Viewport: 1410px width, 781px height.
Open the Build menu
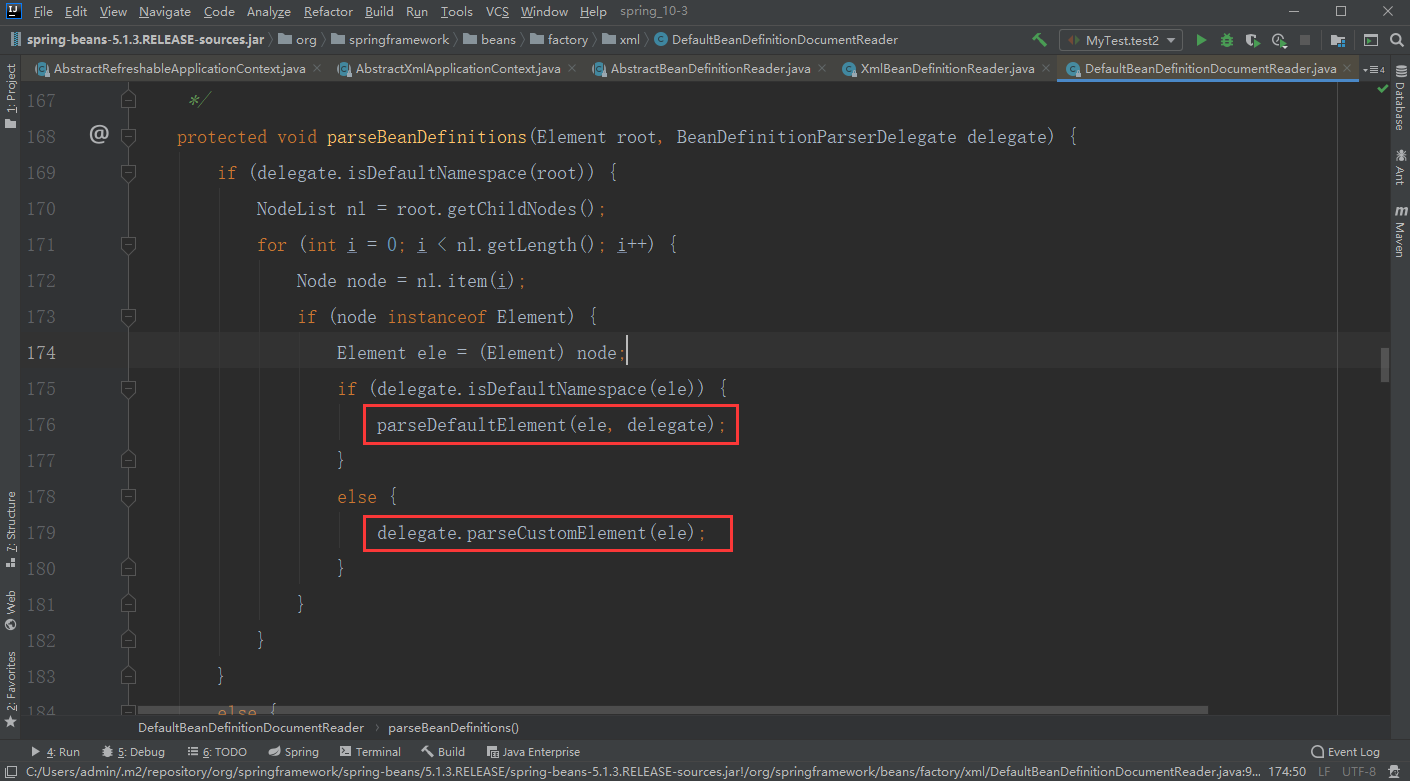pos(379,12)
